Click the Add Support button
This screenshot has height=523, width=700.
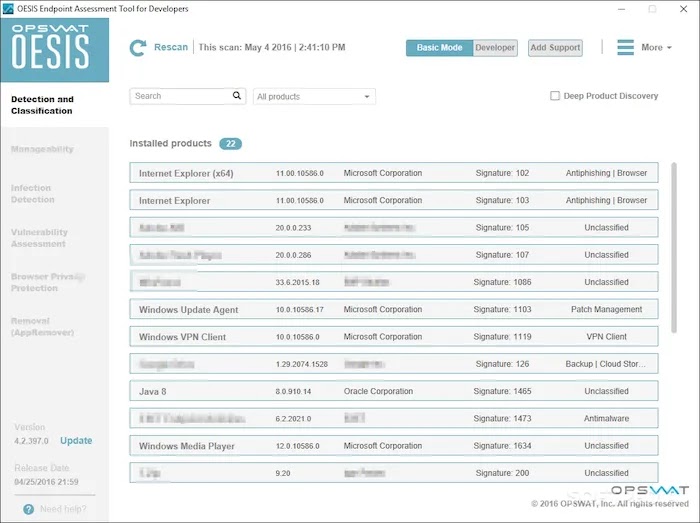(555, 48)
